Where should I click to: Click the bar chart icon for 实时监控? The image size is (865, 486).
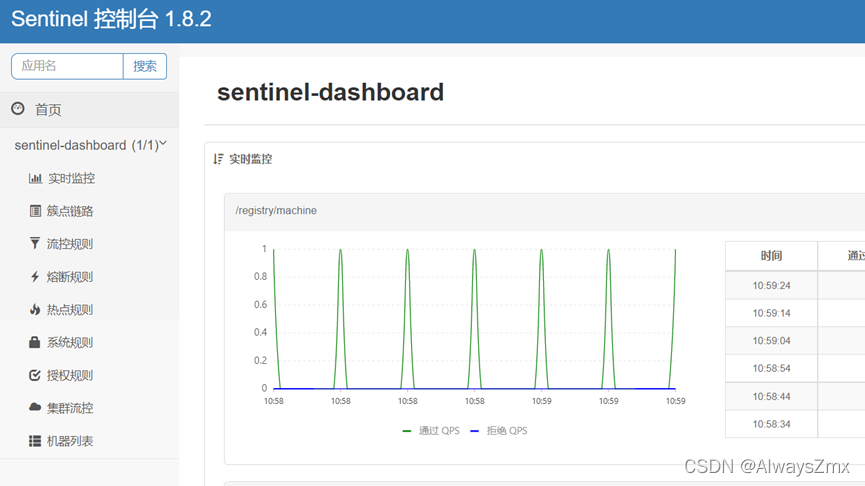pyautogui.click(x=35, y=178)
